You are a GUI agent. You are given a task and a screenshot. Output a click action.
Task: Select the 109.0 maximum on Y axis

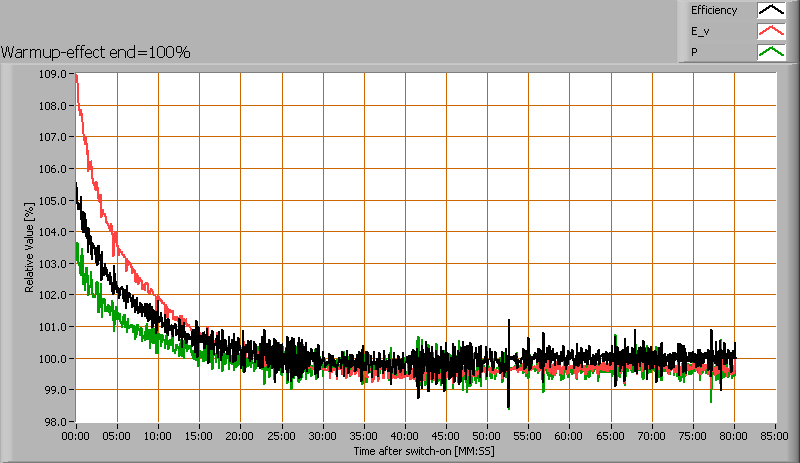(53, 74)
